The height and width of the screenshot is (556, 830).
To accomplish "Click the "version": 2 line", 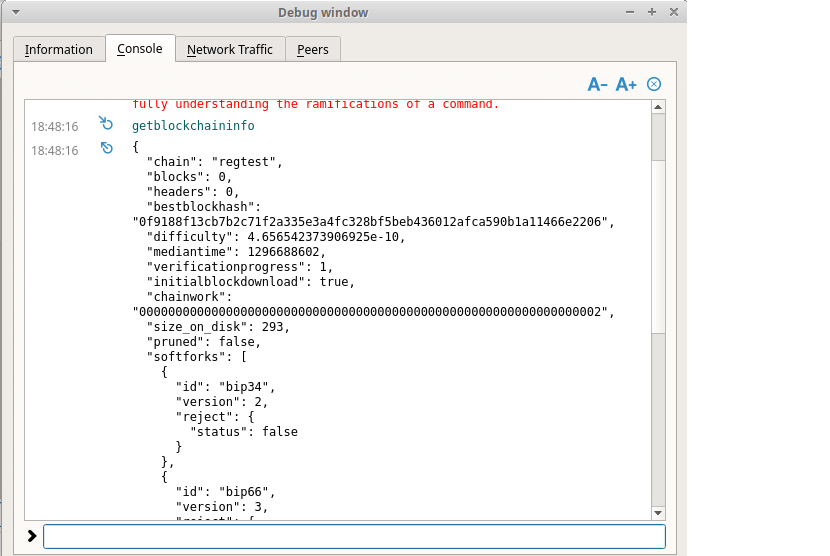I will click(x=222, y=401).
